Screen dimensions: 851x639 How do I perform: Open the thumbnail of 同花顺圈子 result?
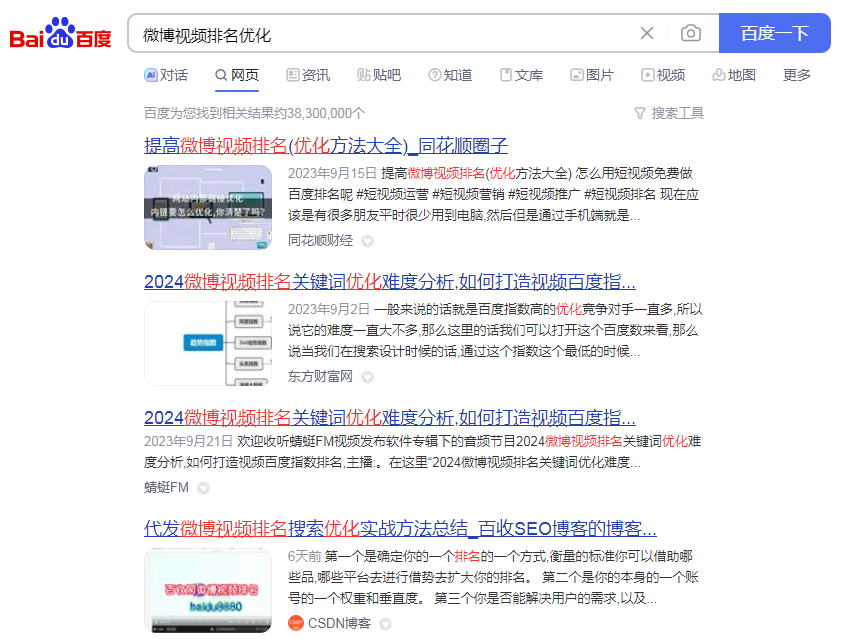(208, 207)
